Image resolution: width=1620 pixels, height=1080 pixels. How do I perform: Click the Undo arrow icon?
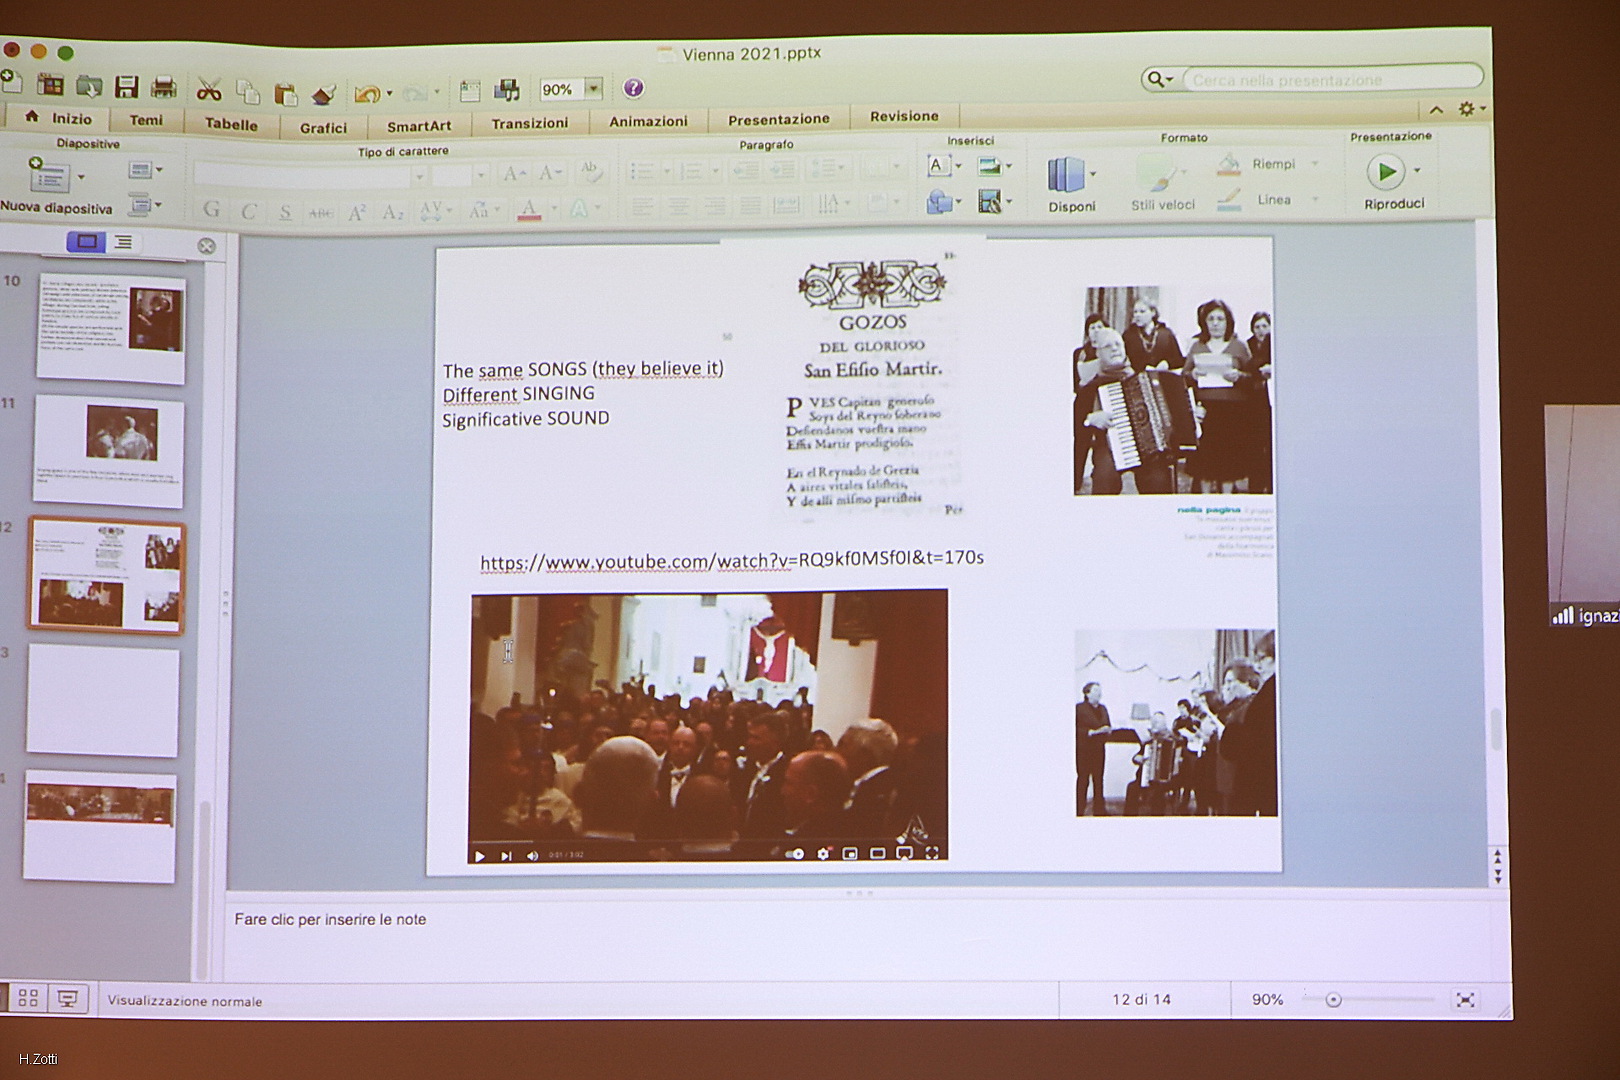[x=366, y=94]
